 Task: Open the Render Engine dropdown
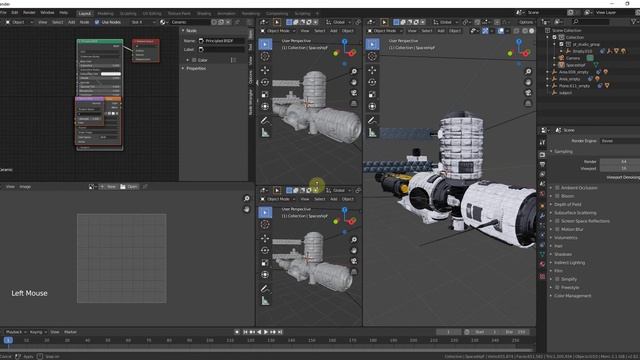point(620,141)
